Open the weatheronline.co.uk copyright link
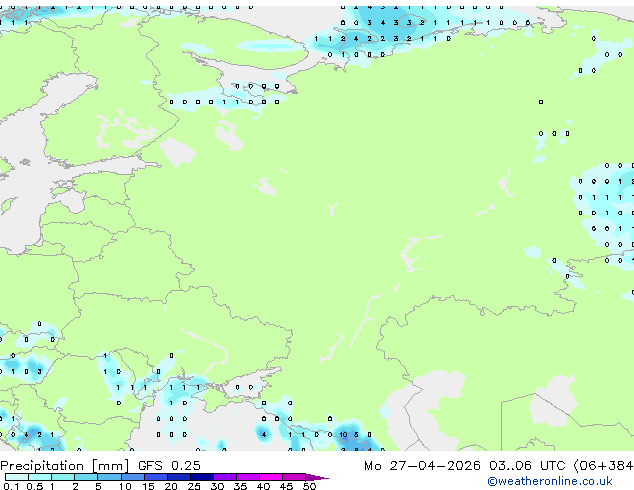 click(x=550, y=482)
